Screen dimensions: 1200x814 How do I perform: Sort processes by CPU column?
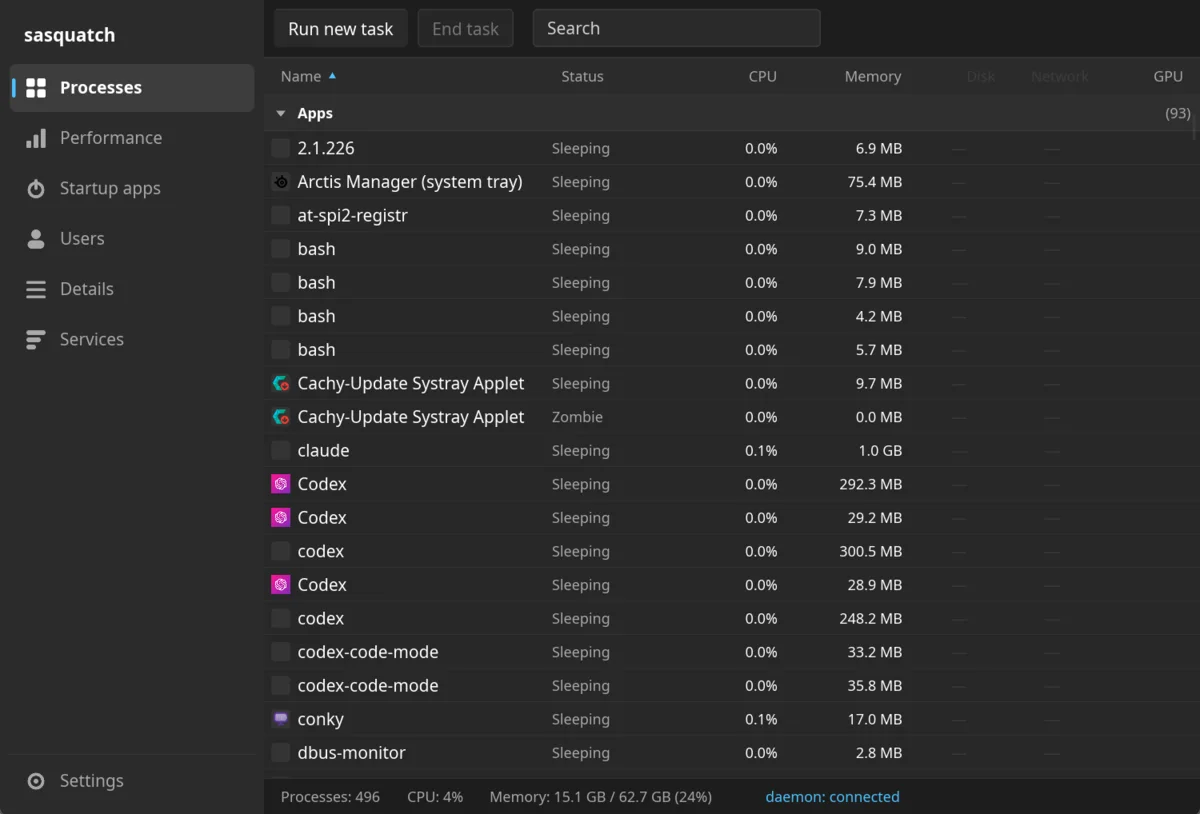762,76
